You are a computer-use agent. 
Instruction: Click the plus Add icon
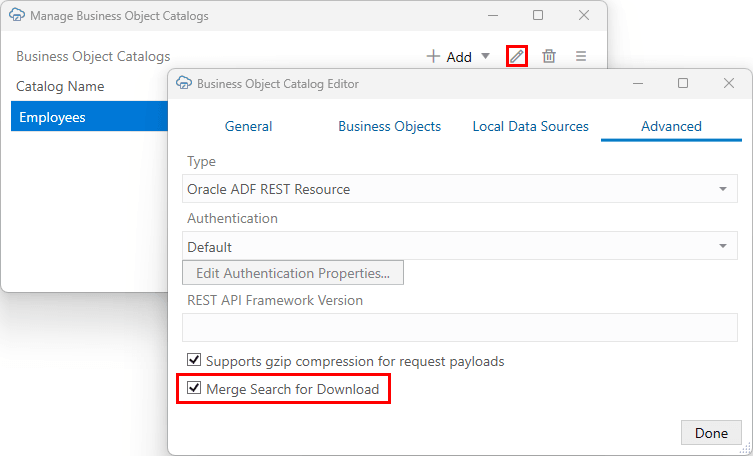[433, 56]
